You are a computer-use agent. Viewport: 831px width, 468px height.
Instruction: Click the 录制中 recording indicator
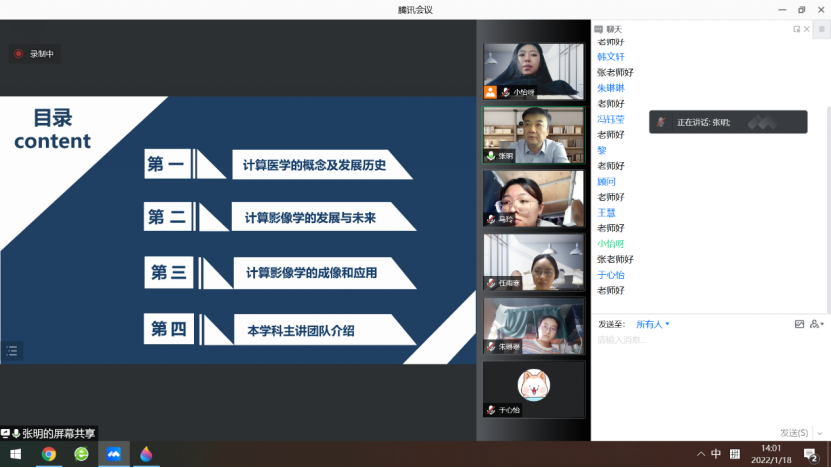pos(35,54)
